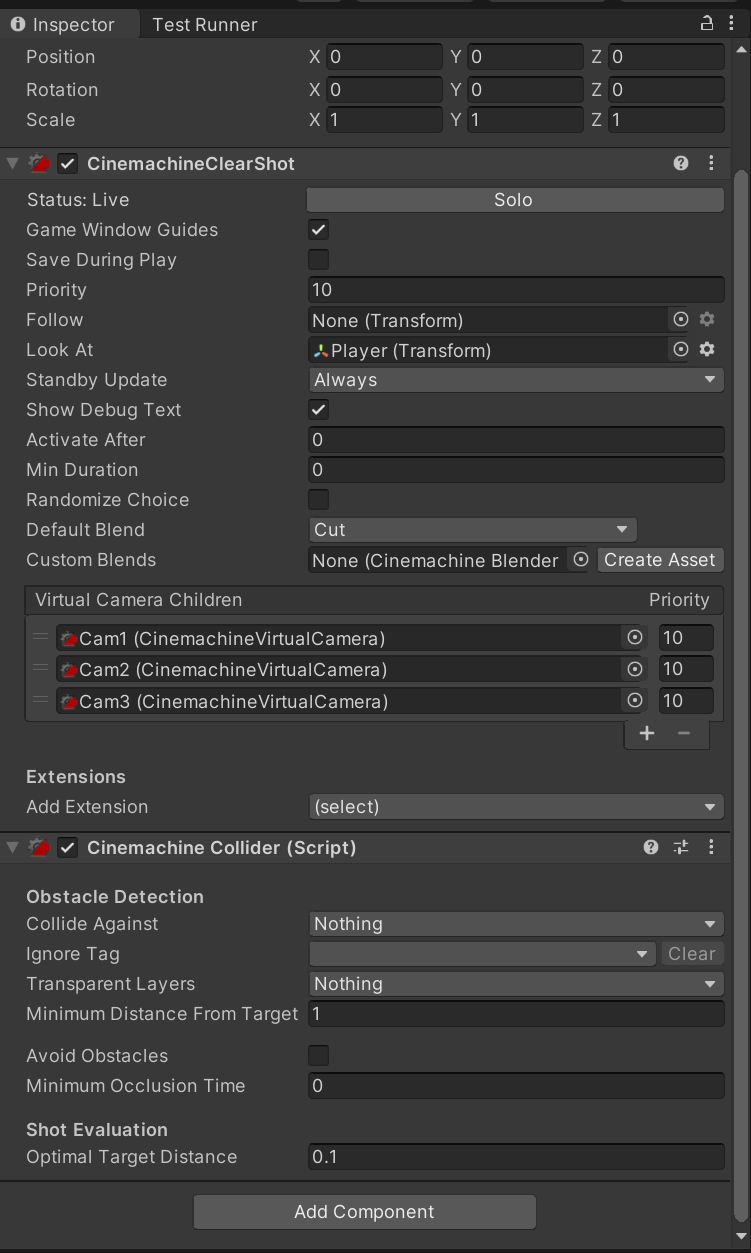Open object picker for Cam2 entry

click(634, 669)
